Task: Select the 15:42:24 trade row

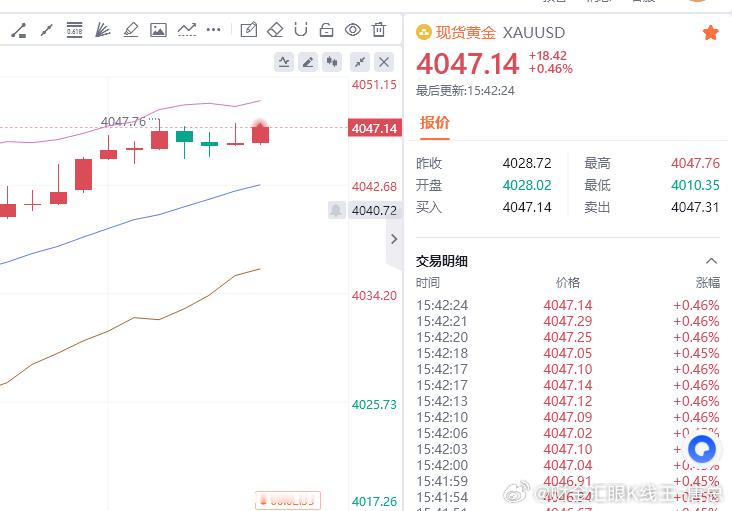Action: (568, 305)
